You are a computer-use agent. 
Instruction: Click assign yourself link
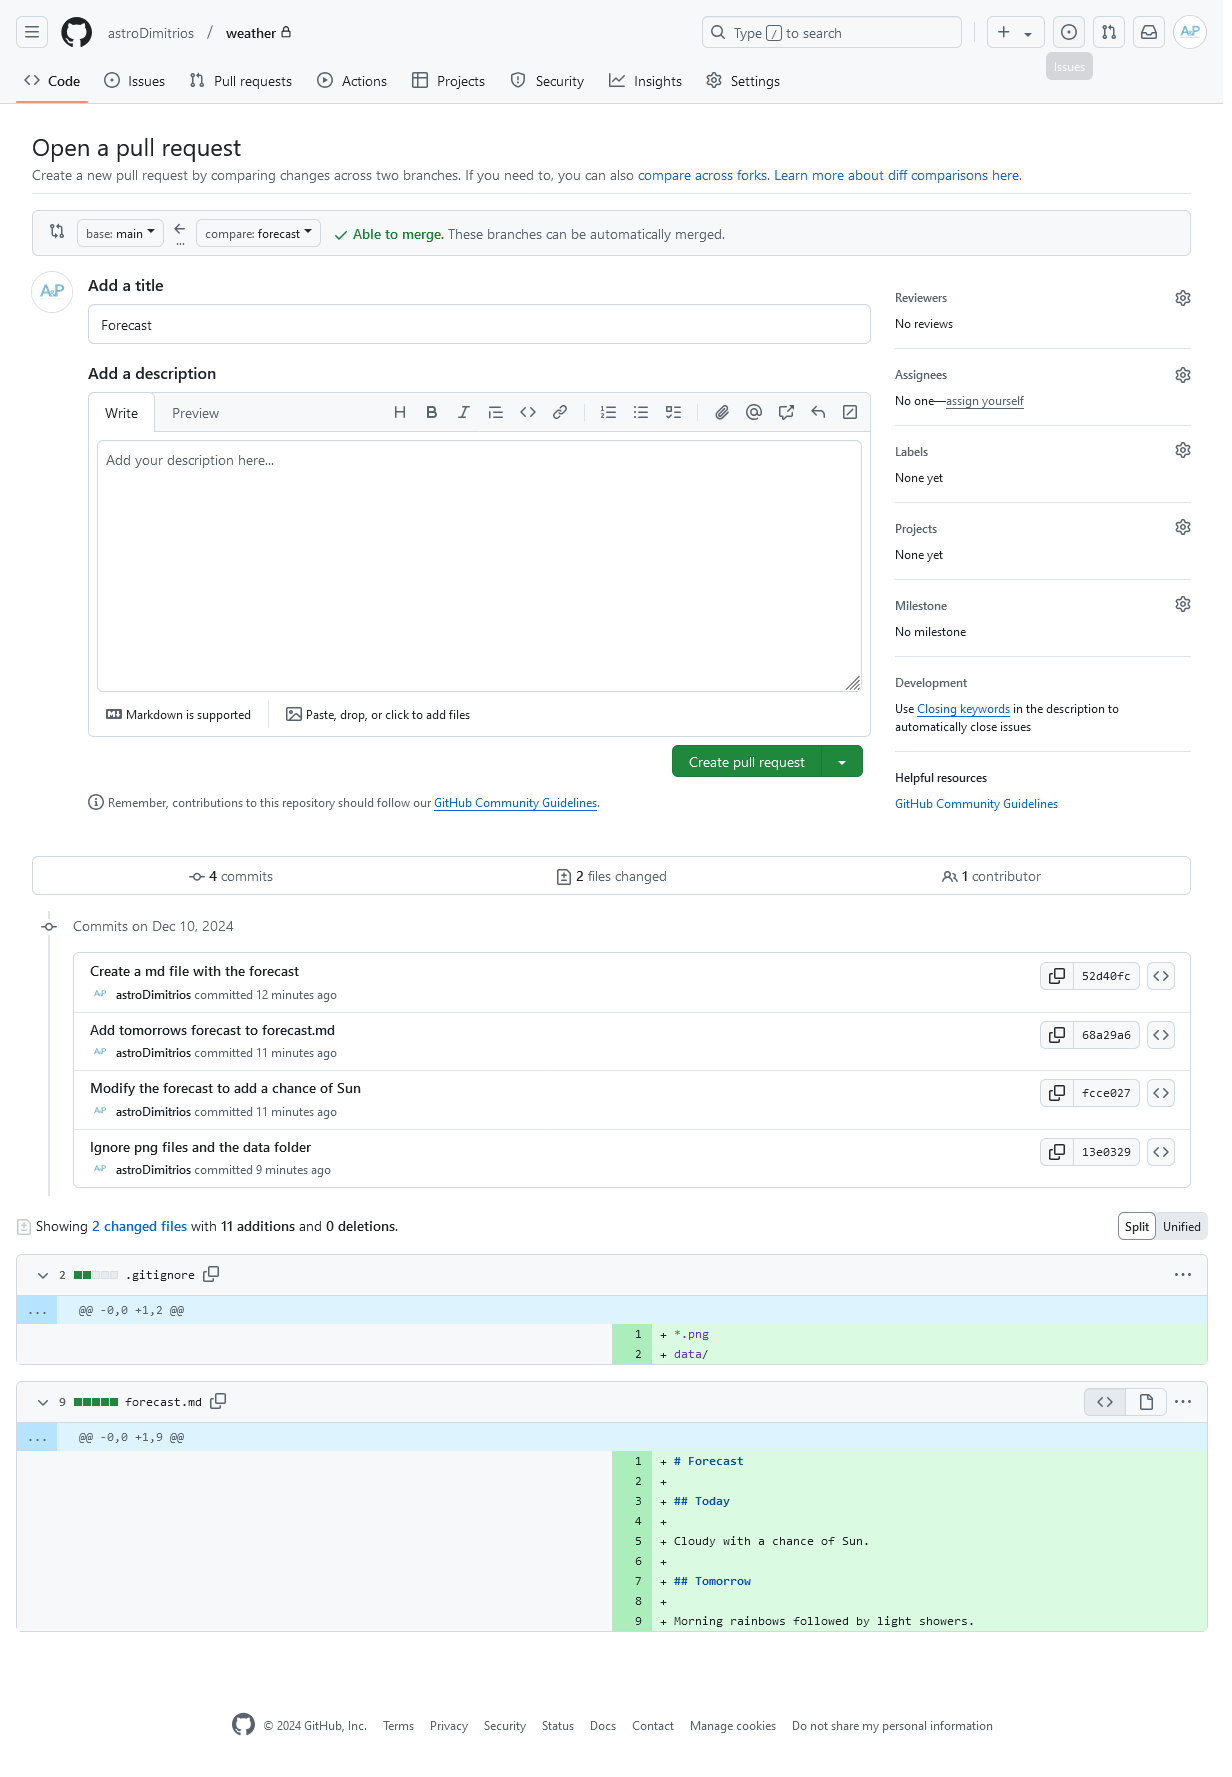(985, 401)
